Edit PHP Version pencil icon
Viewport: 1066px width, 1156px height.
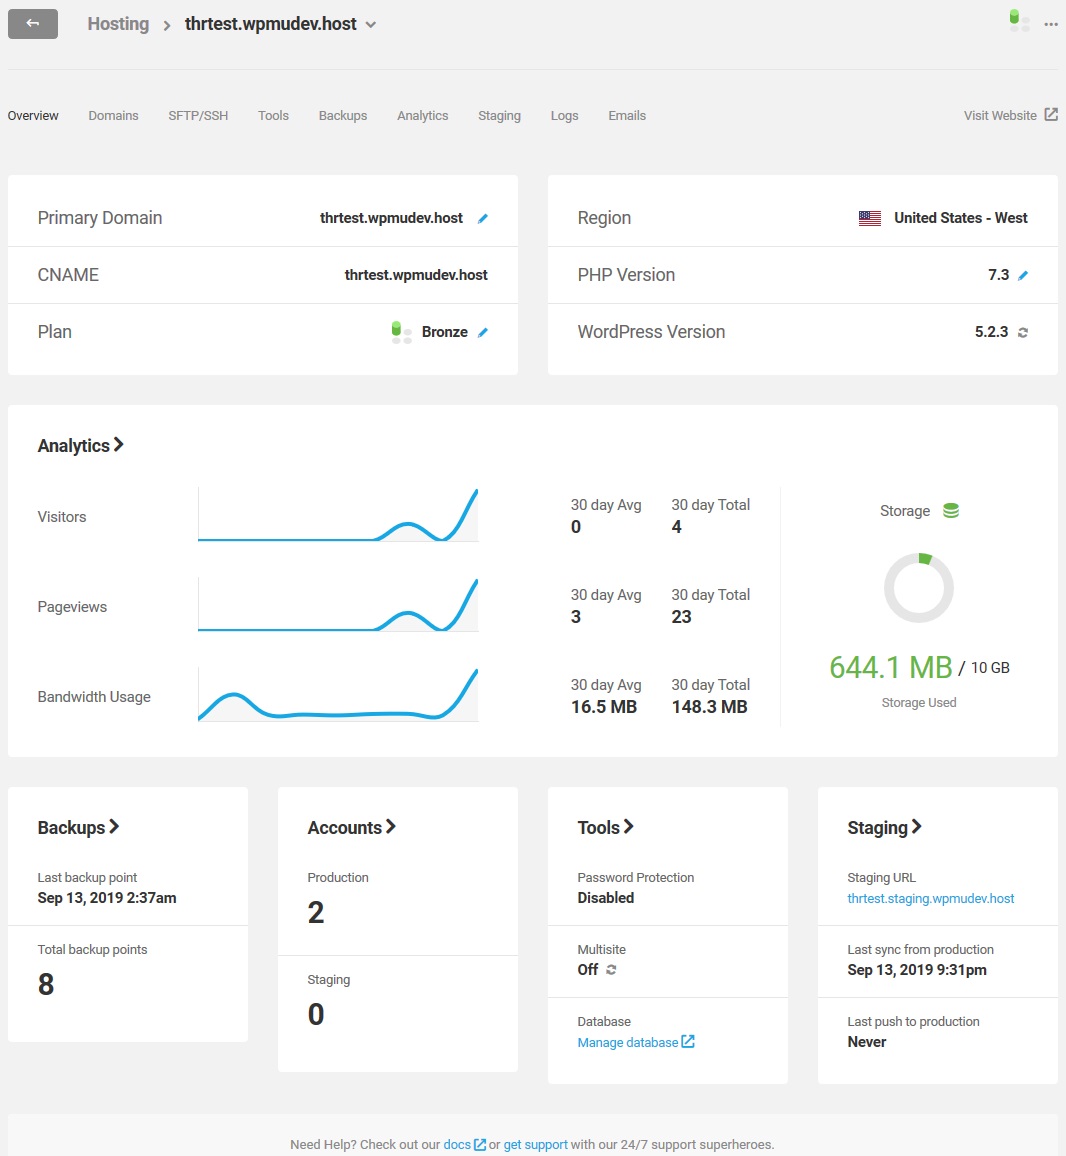click(1023, 275)
